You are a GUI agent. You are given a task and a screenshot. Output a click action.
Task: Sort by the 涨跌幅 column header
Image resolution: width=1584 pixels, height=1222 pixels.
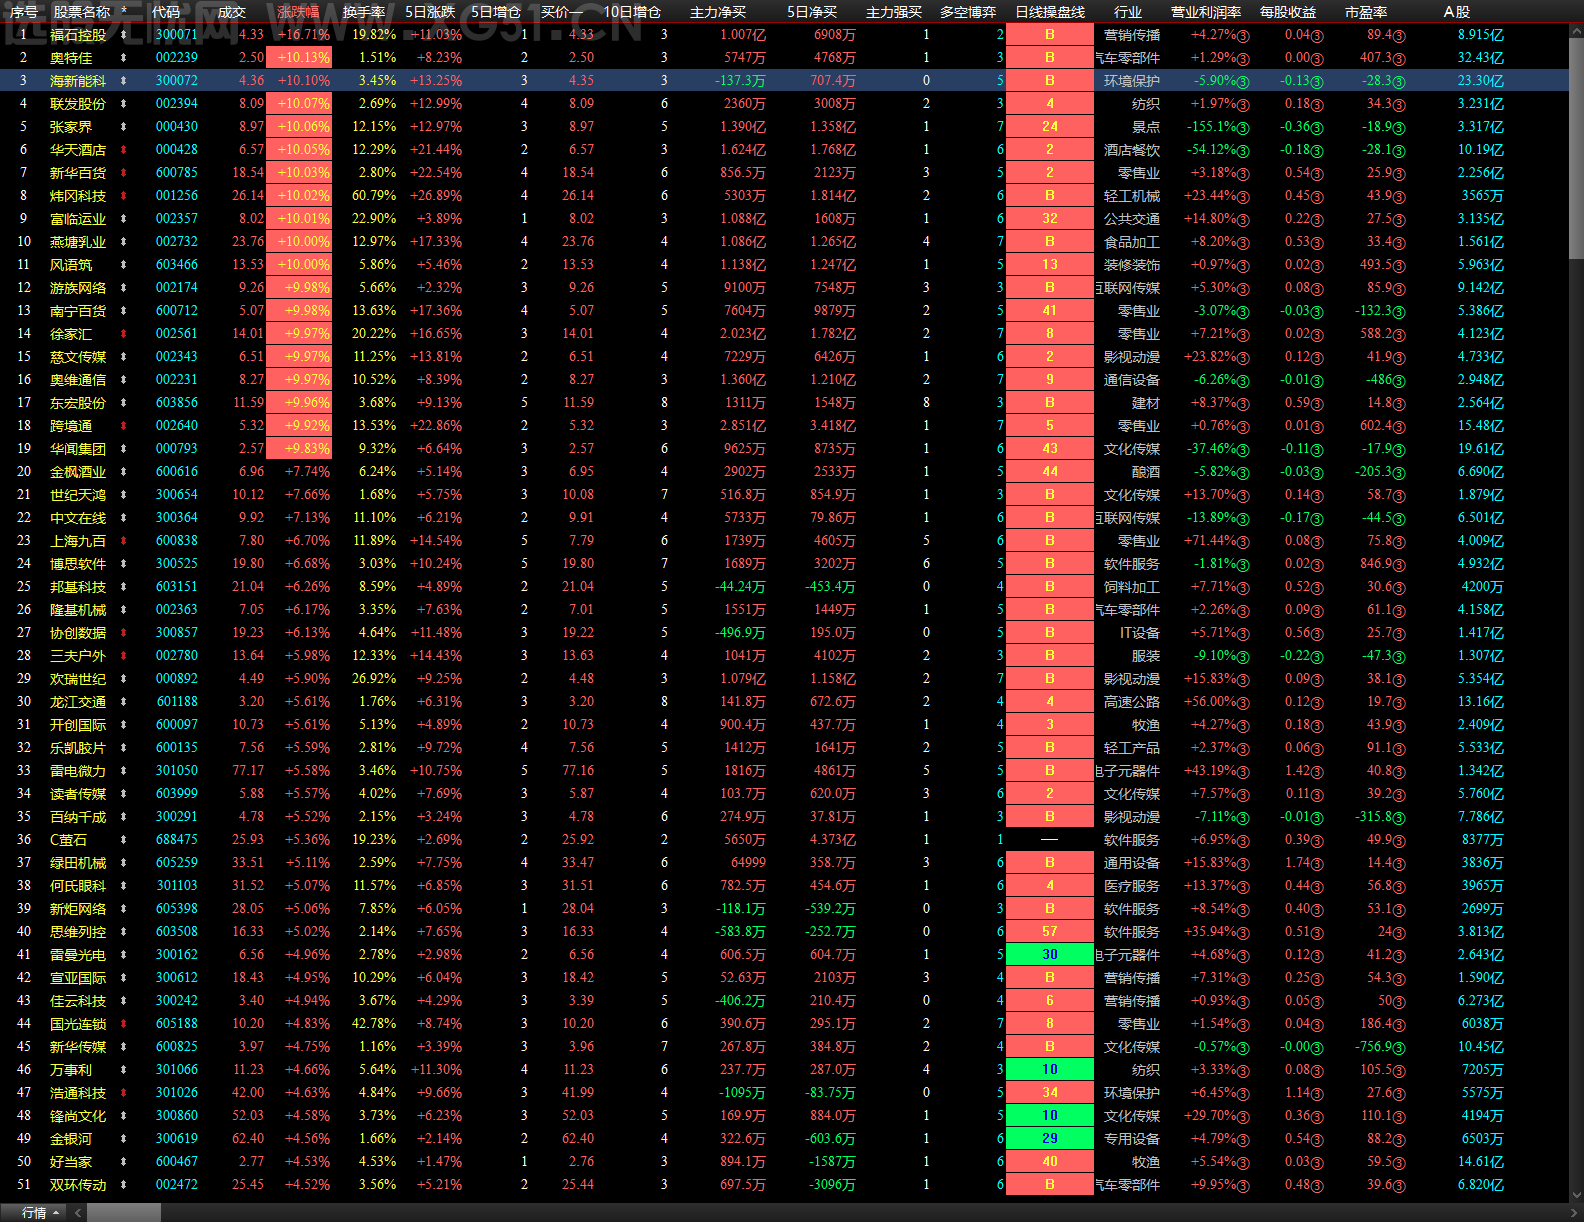pyautogui.click(x=298, y=12)
